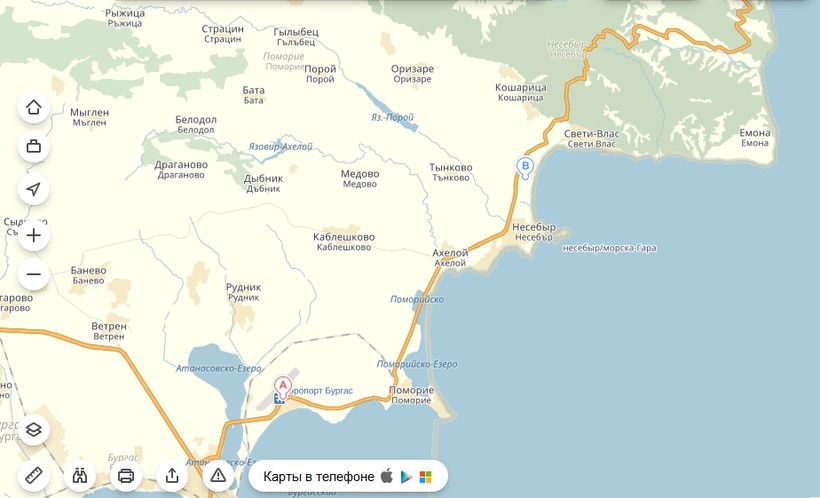
Task: Print the map with printer icon
Action: [126, 476]
